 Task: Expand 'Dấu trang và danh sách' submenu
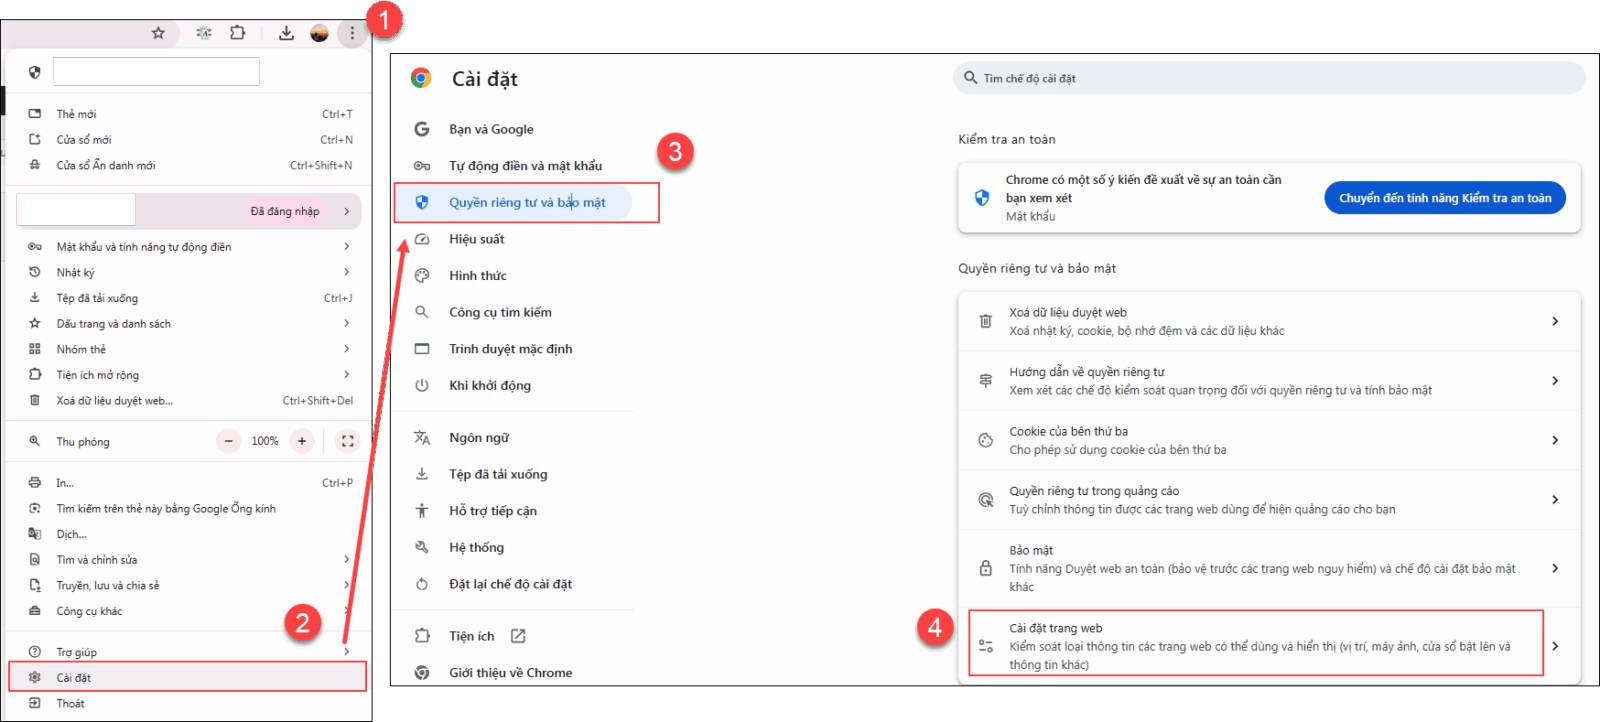[190, 324]
